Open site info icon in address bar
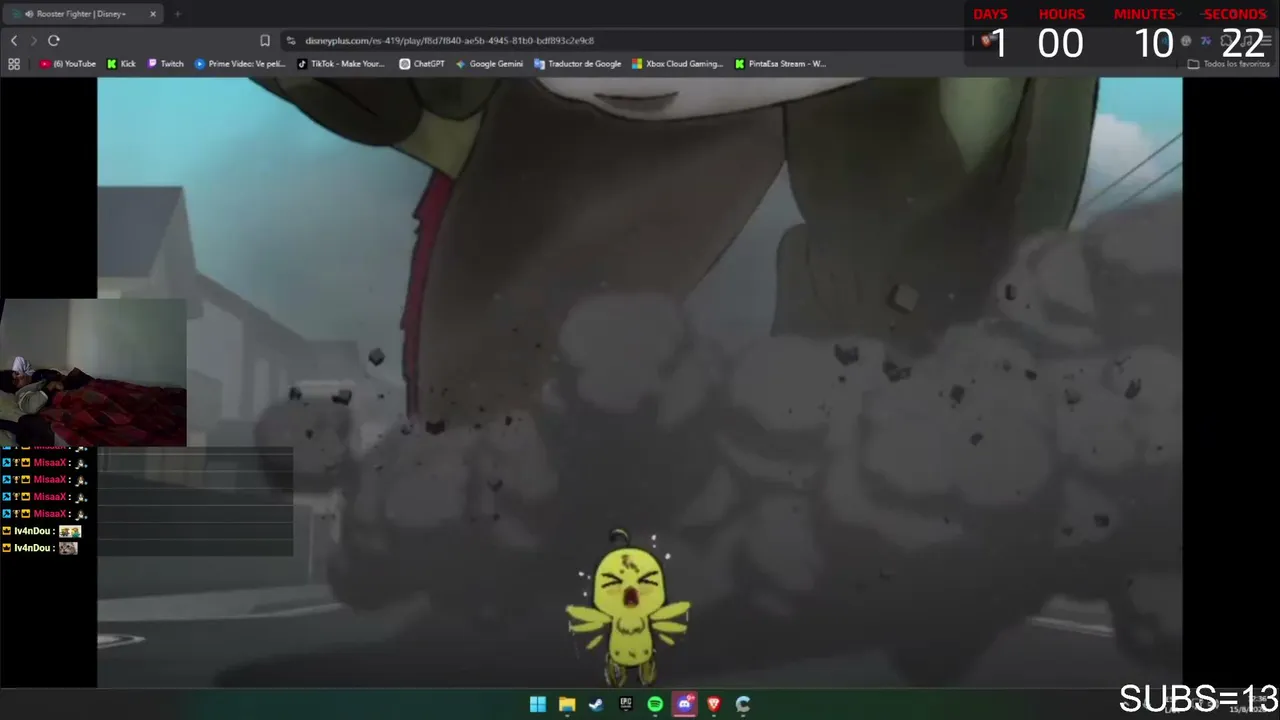This screenshot has height=720, width=1280. click(291, 40)
